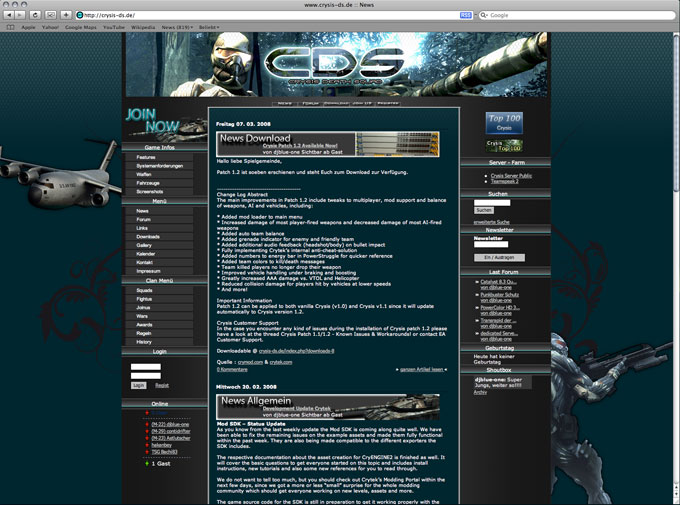Image resolution: width=680 pixels, height=505 pixels.
Task: Open the crymod.com source link
Action: [250, 362]
